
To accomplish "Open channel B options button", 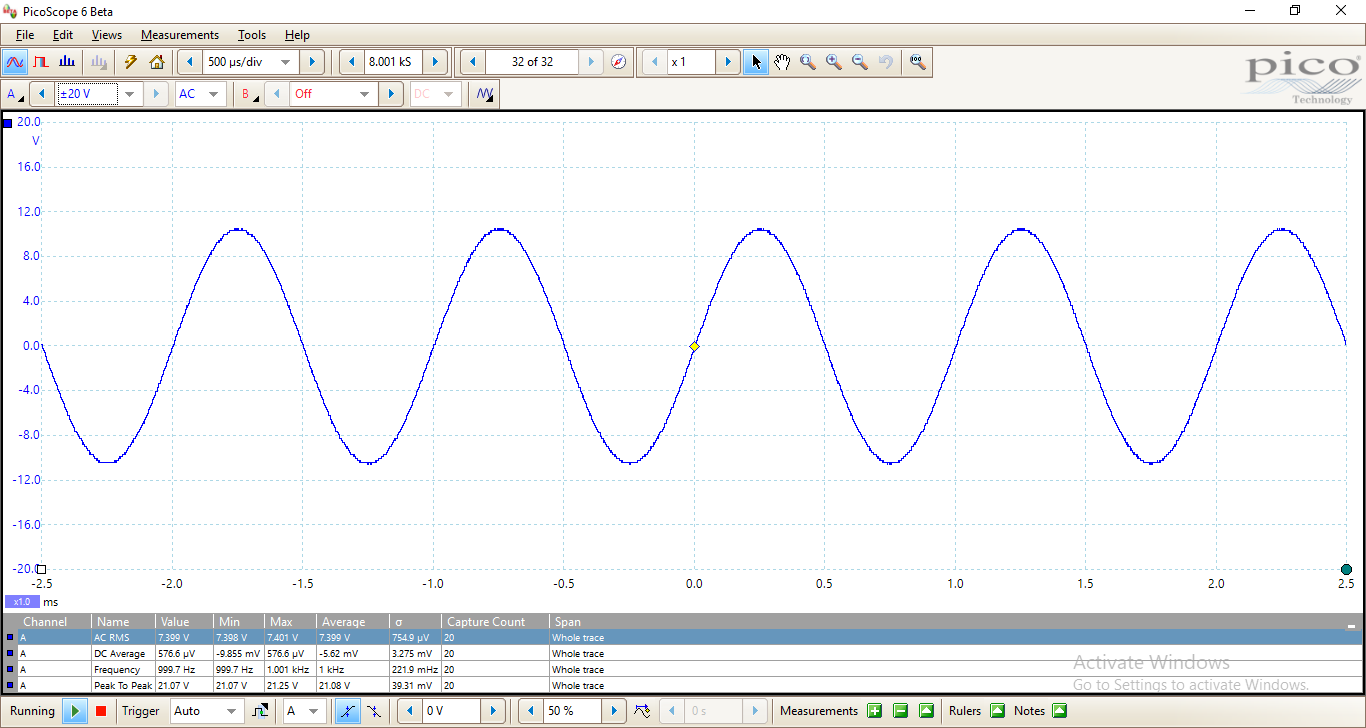I will (x=248, y=94).
